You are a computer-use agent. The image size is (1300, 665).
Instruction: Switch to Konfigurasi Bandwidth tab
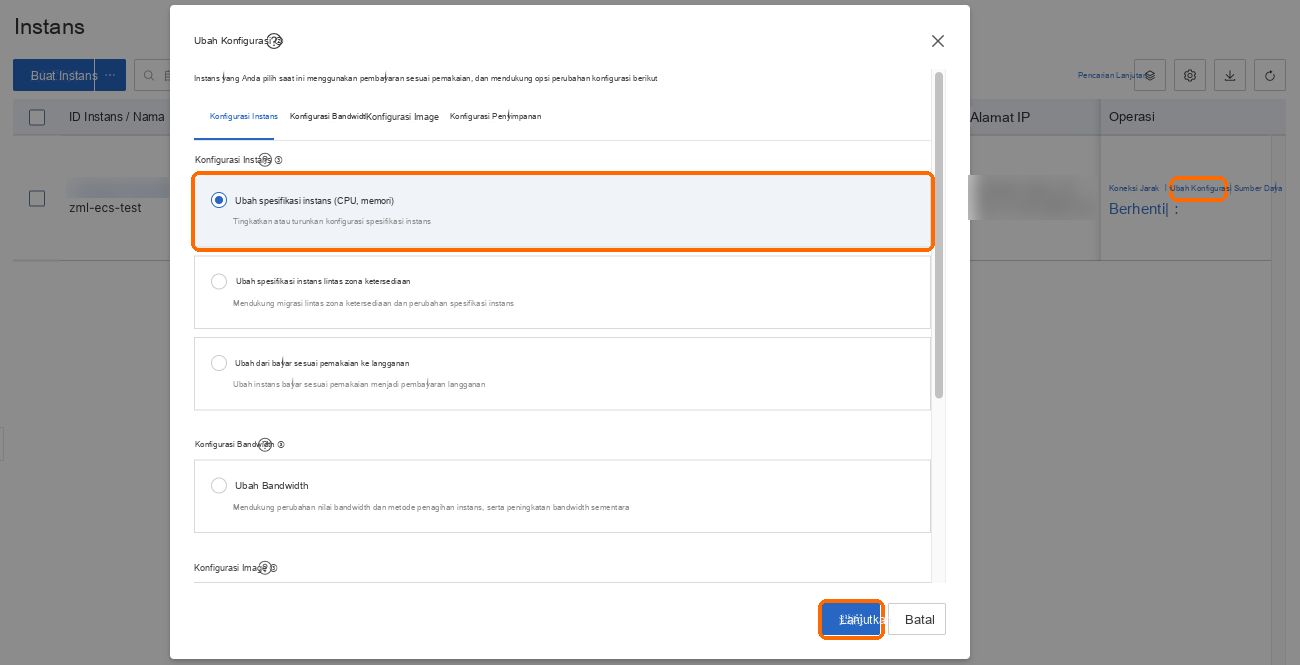(328, 117)
